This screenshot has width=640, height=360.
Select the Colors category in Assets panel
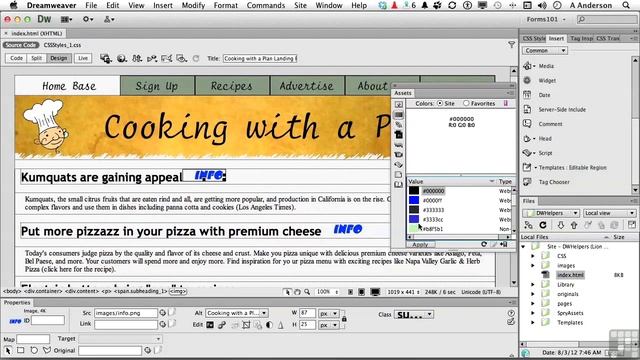pos(399,115)
